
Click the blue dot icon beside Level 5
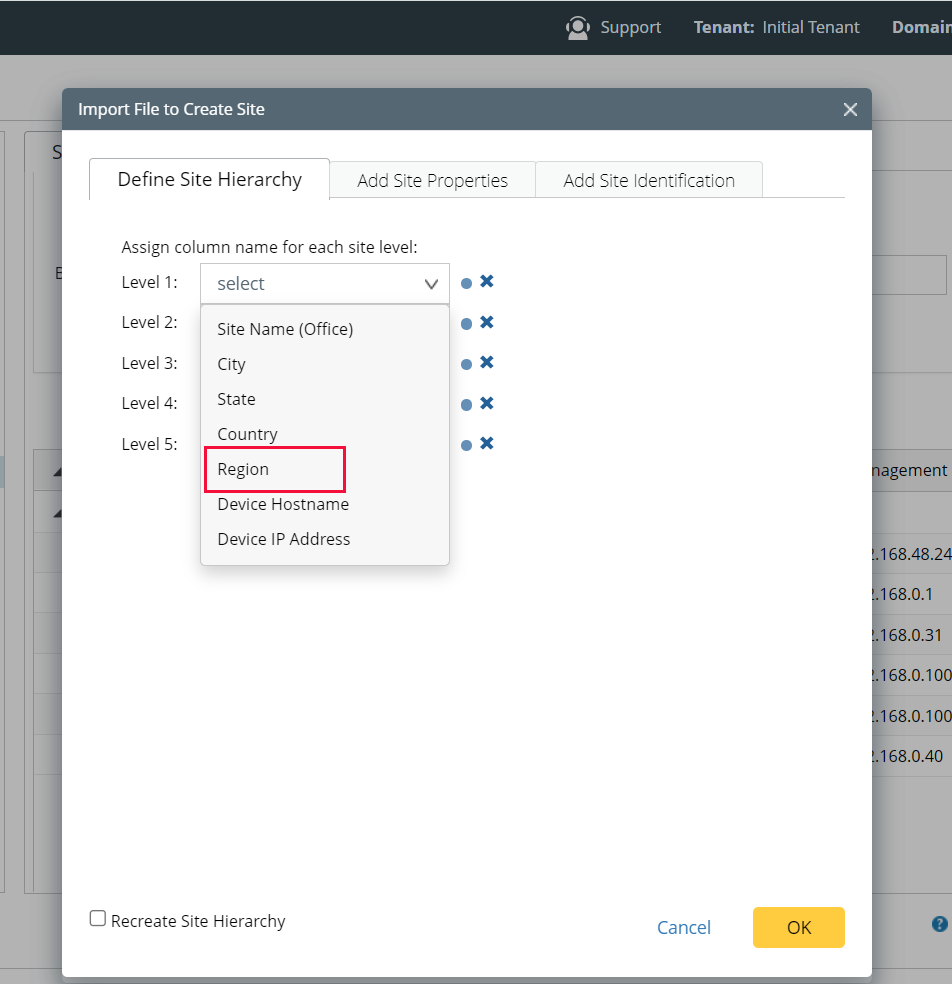click(x=465, y=443)
